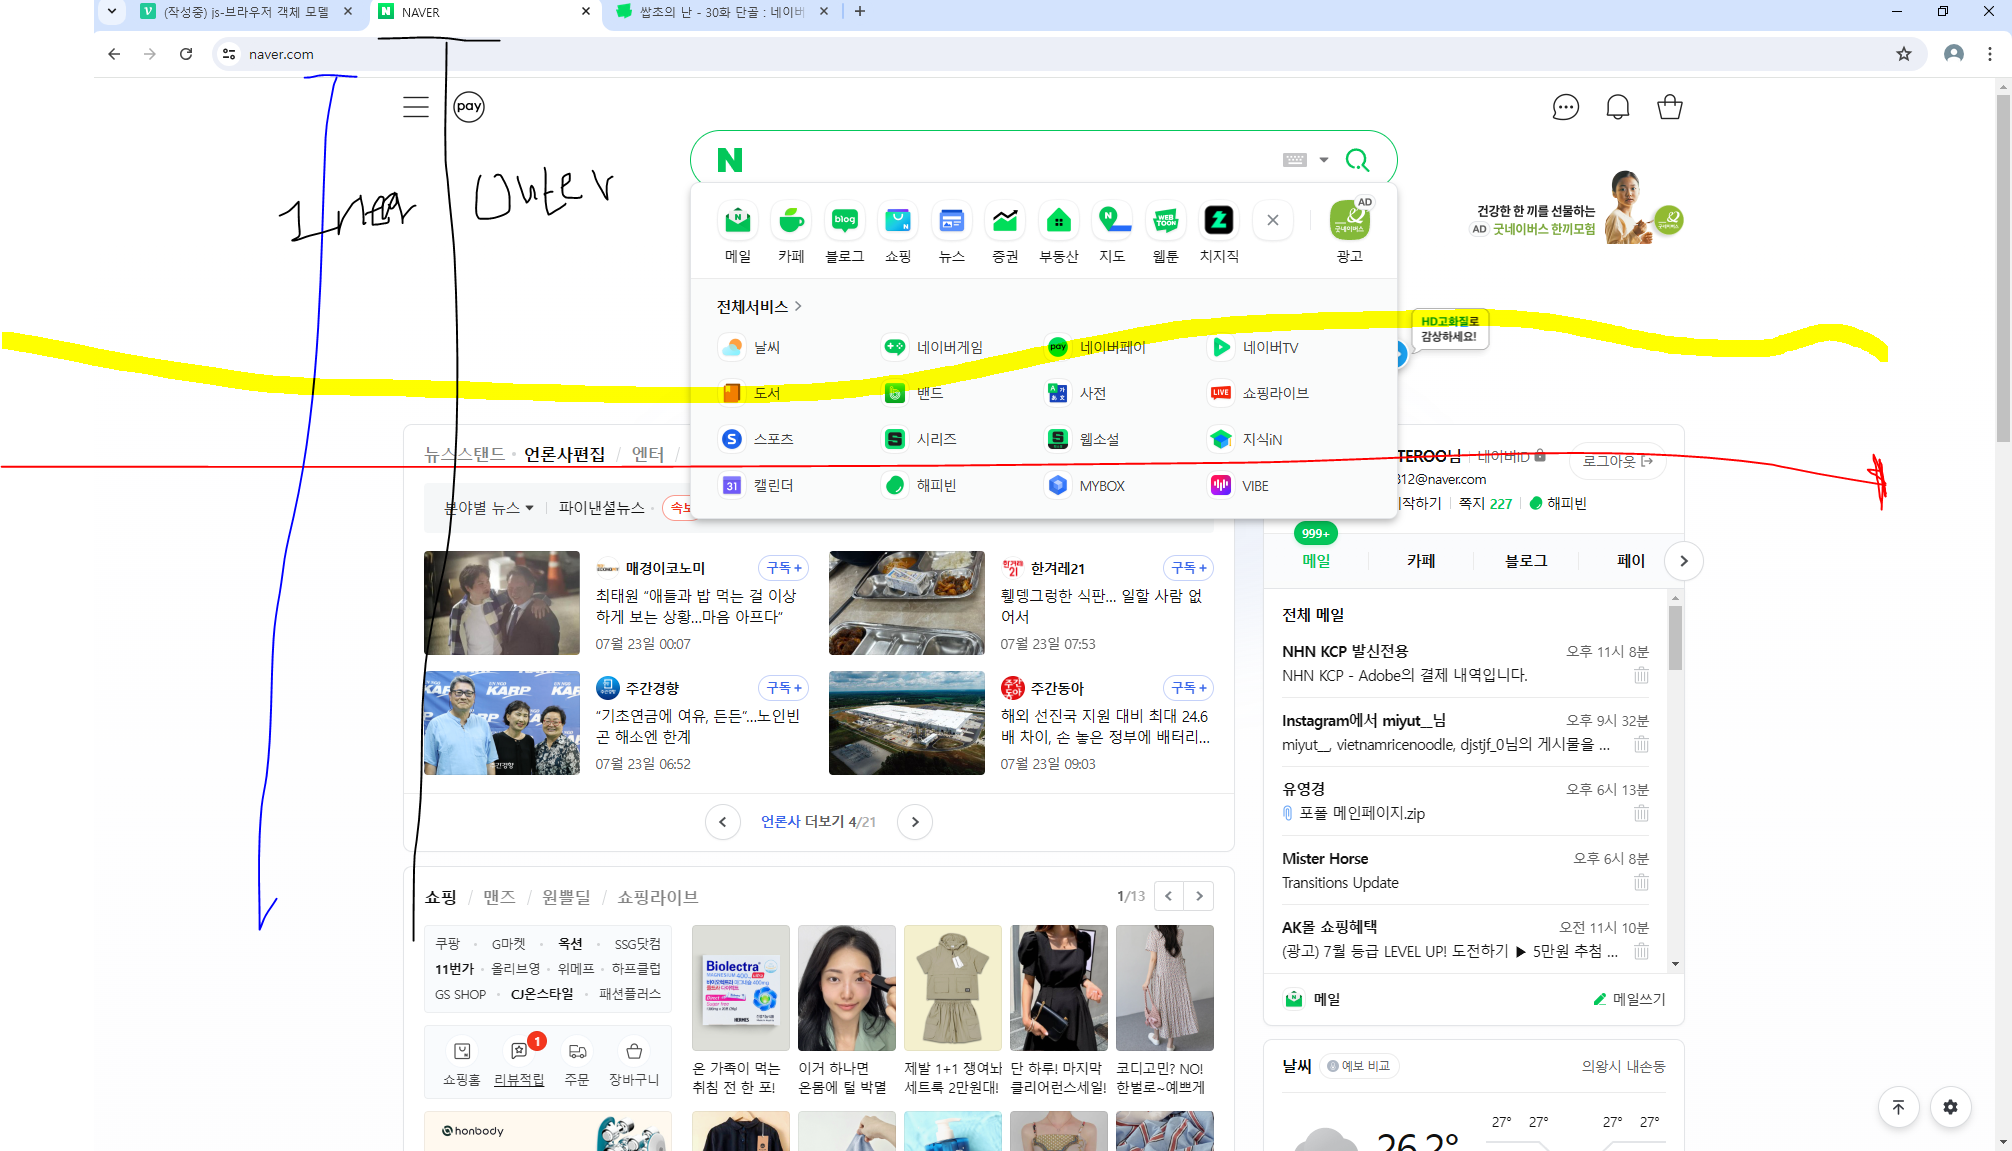This screenshot has height=1151, width=2012.
Task: Expand the 분야별 뉴스 dropdown
Action: (x=489, y=508)
